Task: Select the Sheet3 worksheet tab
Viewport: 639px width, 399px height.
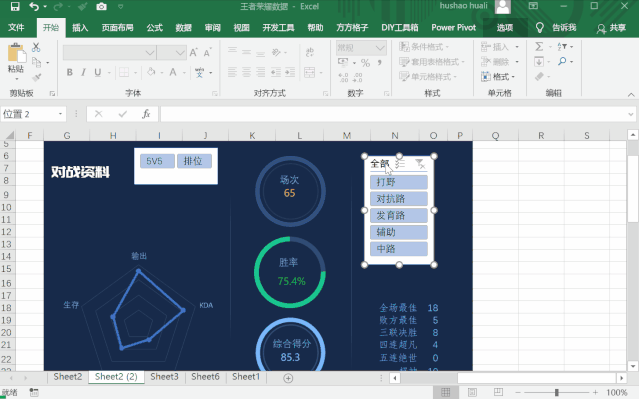Action: tap(164, 377)
